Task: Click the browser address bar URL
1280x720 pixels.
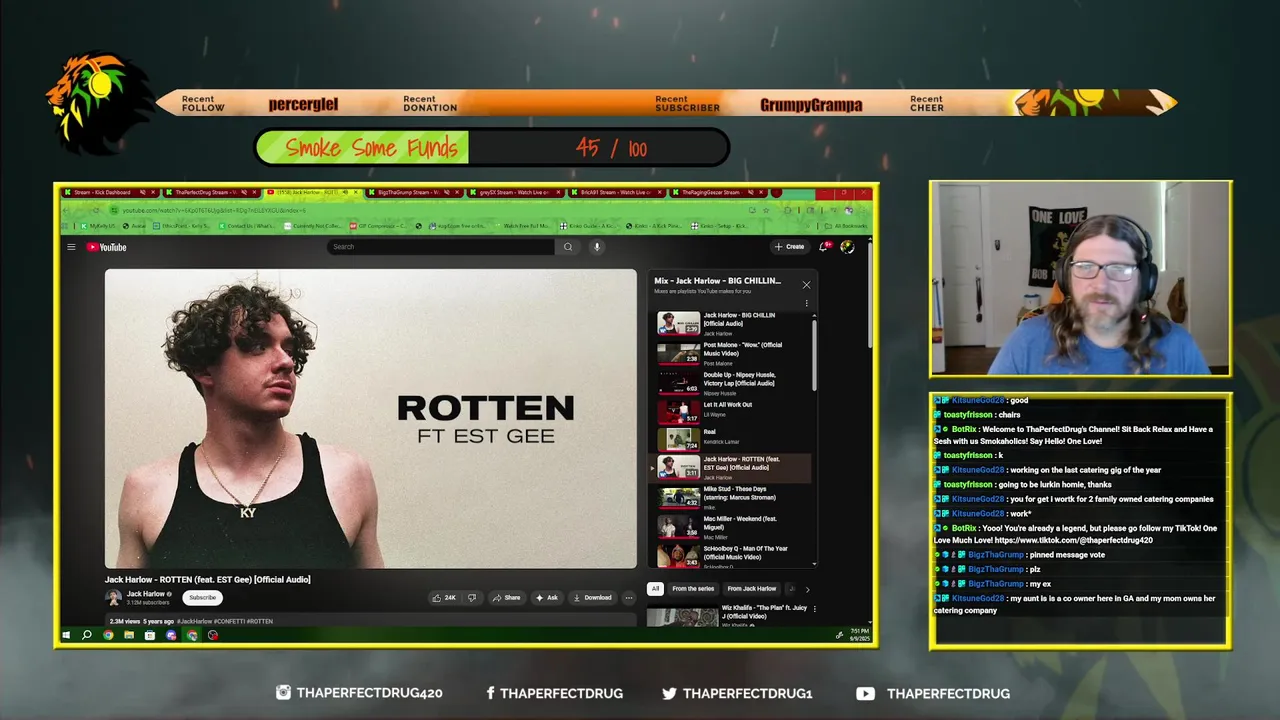Action: [x=214, y=210]
